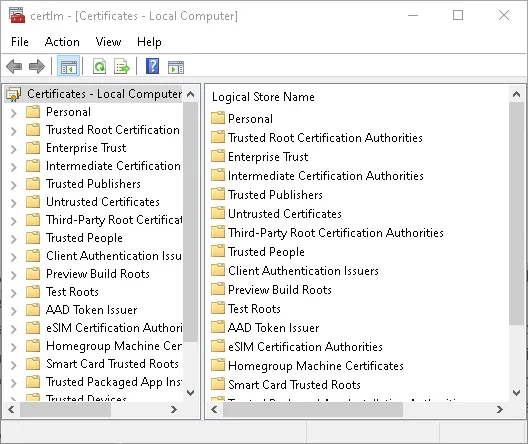Toggle Show/Hide Action Pane toolbar icon
This screenshot has width=528, height=444.
tap(176, 67)
